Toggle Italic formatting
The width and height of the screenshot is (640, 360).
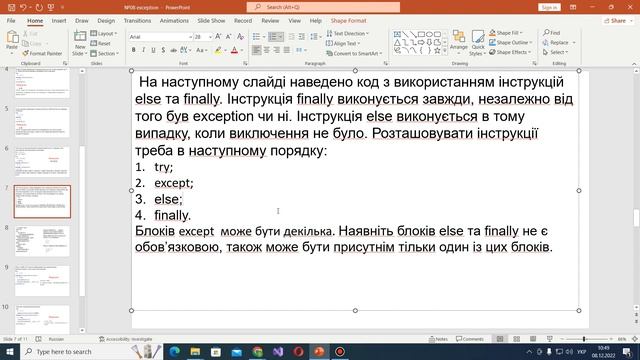click(143, 50)
